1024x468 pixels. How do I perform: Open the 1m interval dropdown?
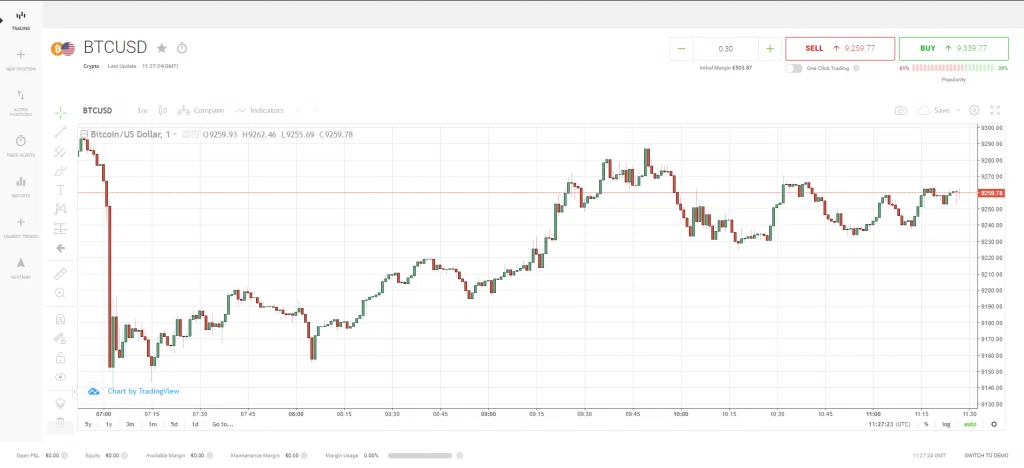point(142,110)
